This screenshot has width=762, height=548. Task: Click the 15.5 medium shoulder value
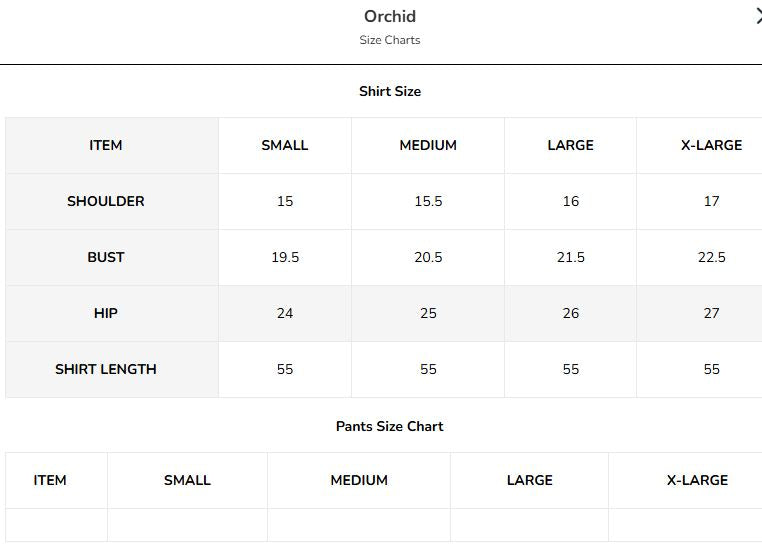click(x=428, y=201)
